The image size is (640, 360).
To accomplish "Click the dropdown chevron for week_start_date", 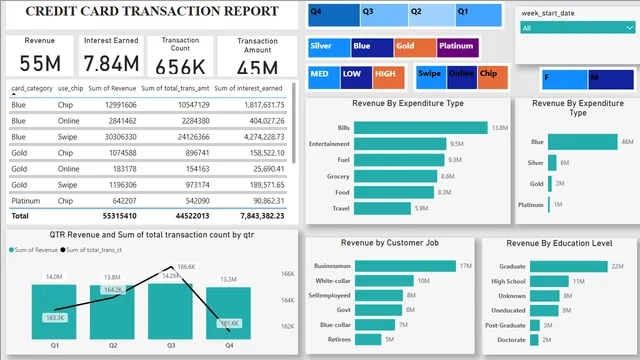I will tap(629, 28).
